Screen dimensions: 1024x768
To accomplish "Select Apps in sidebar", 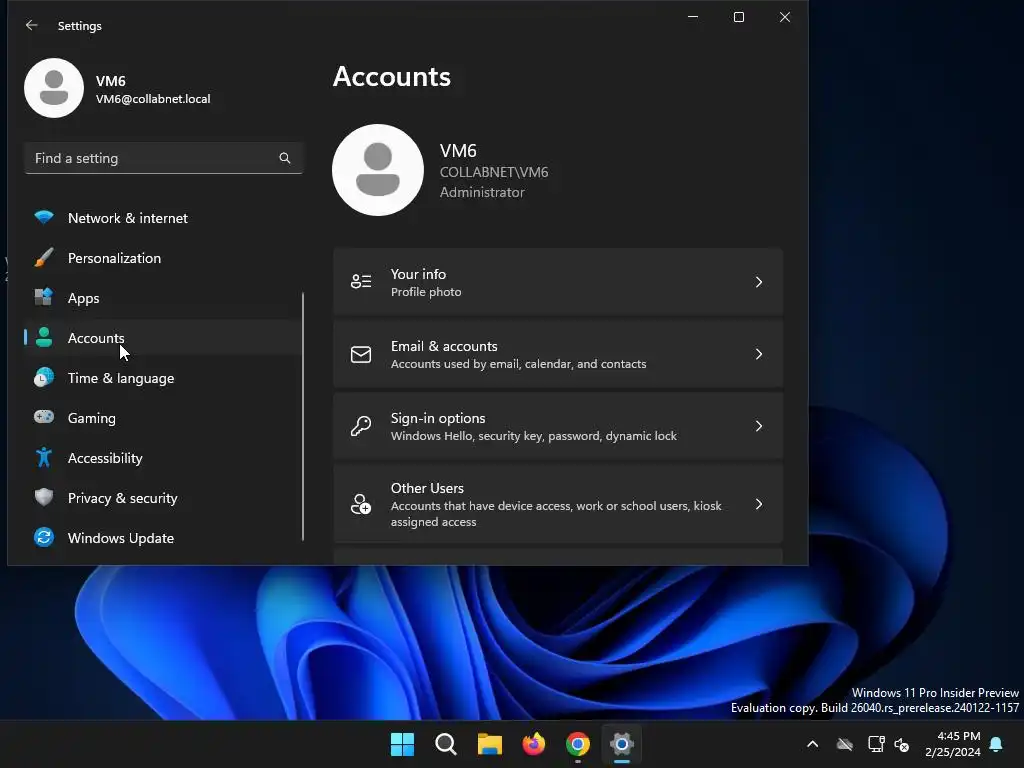I will 163,298.
